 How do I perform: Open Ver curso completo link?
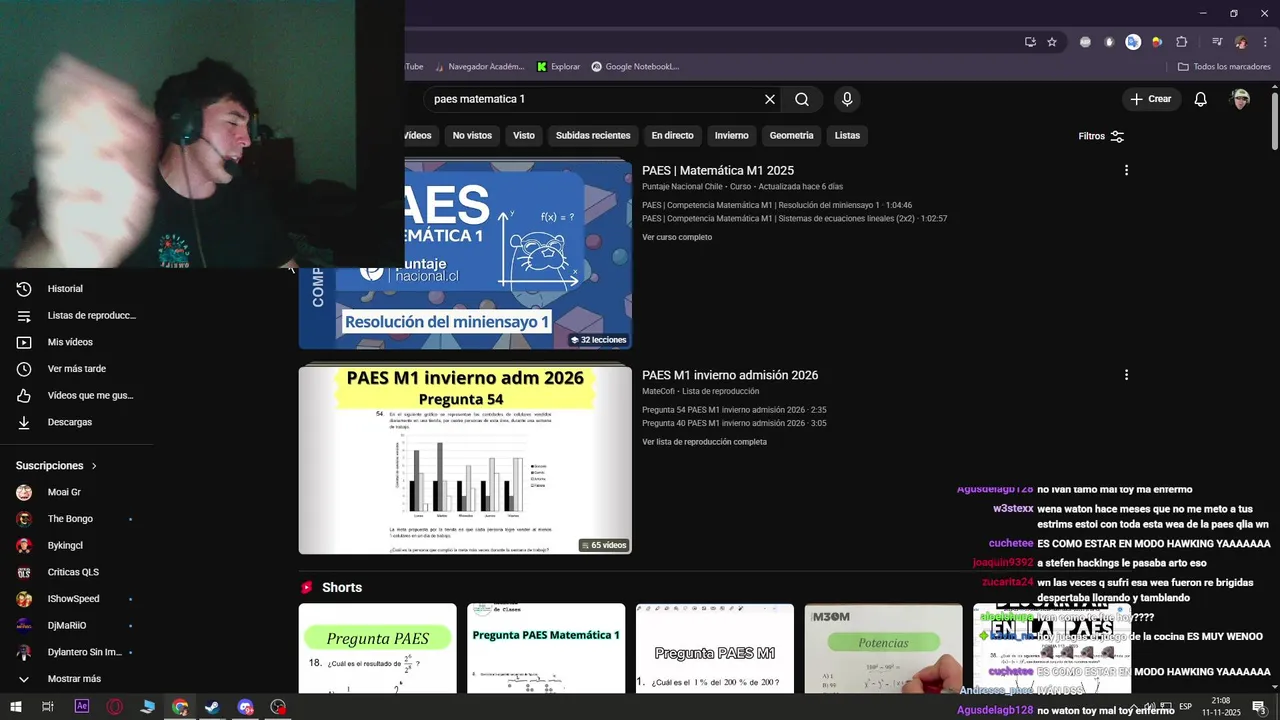[677, 237]
